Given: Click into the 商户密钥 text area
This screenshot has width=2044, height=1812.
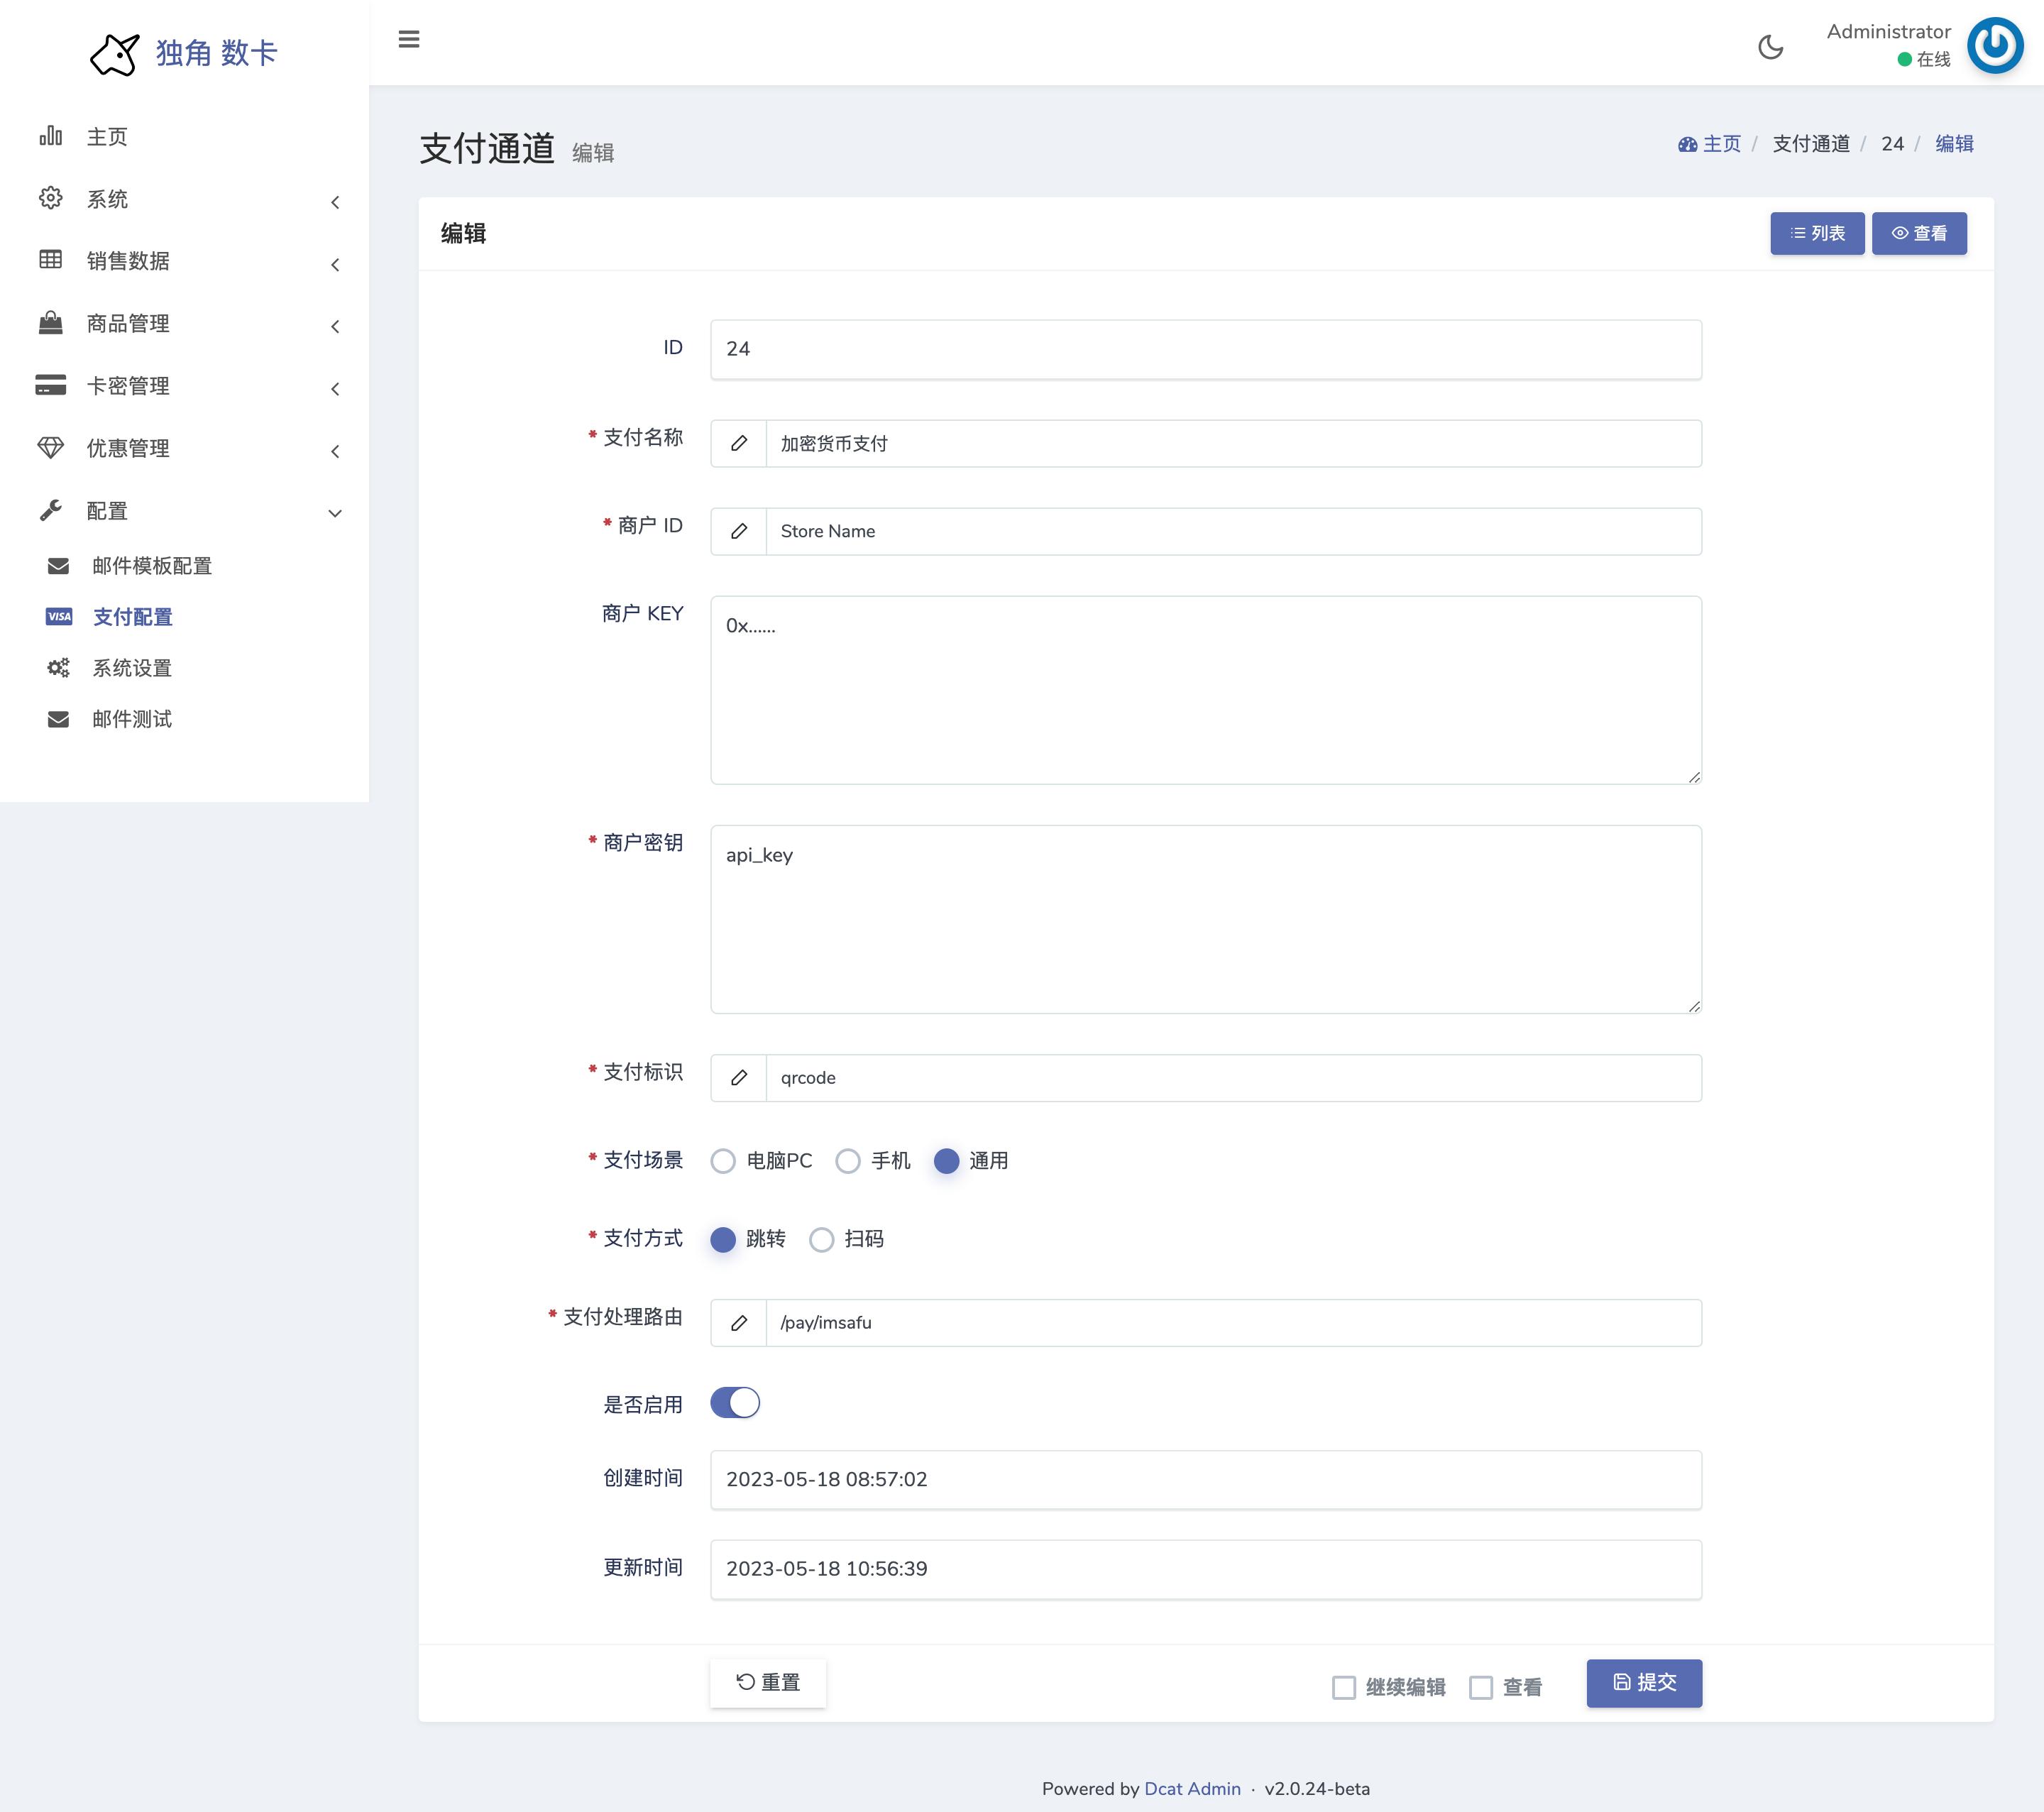Looking at the screenshot, I should pos(1205,919).
